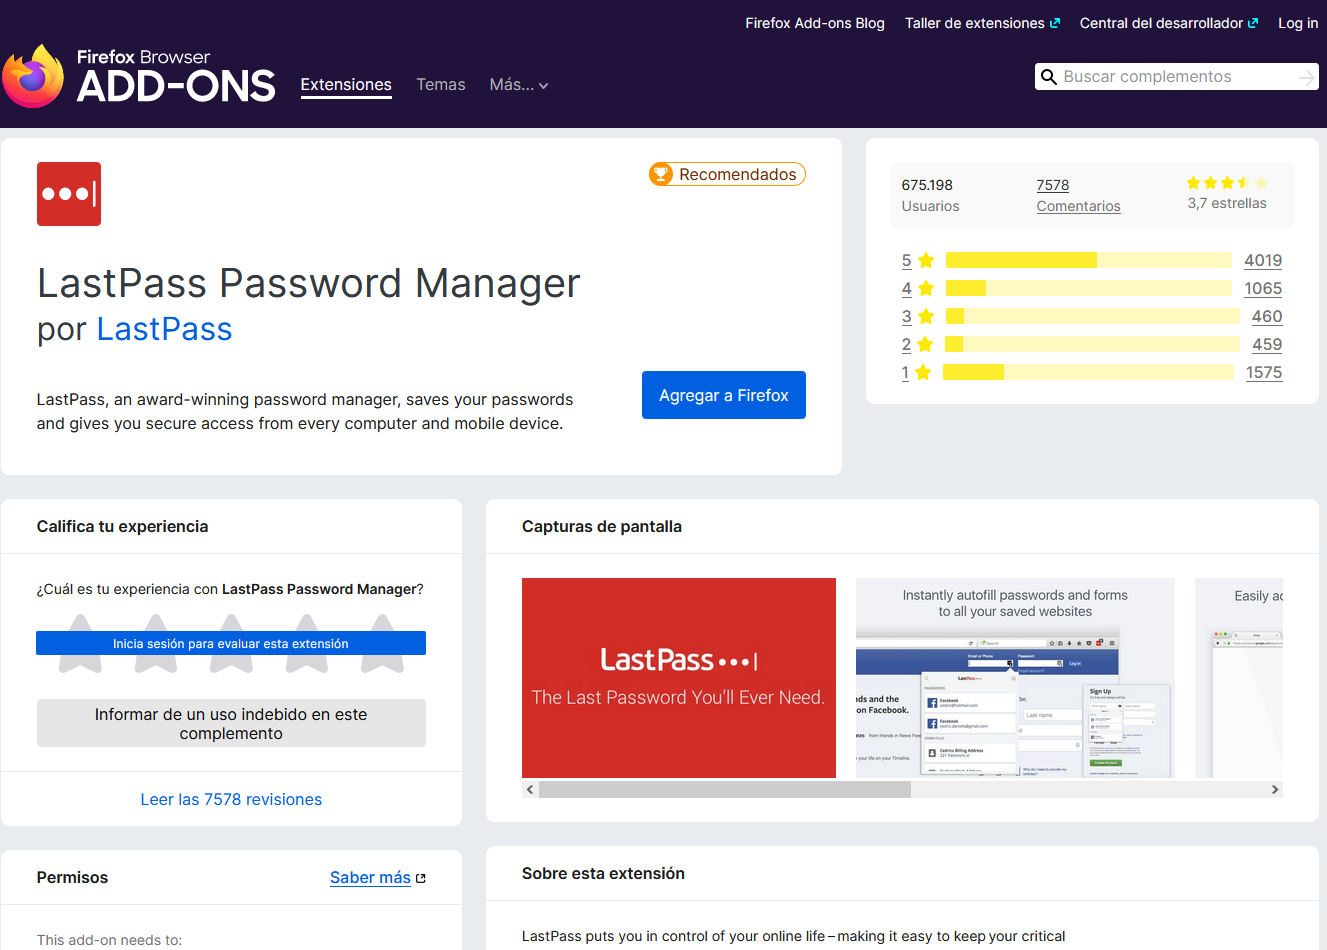This screenshot has width=1327, height=950.
Task: Focus the Buscar complementos search field
Action: (1177, 77)
